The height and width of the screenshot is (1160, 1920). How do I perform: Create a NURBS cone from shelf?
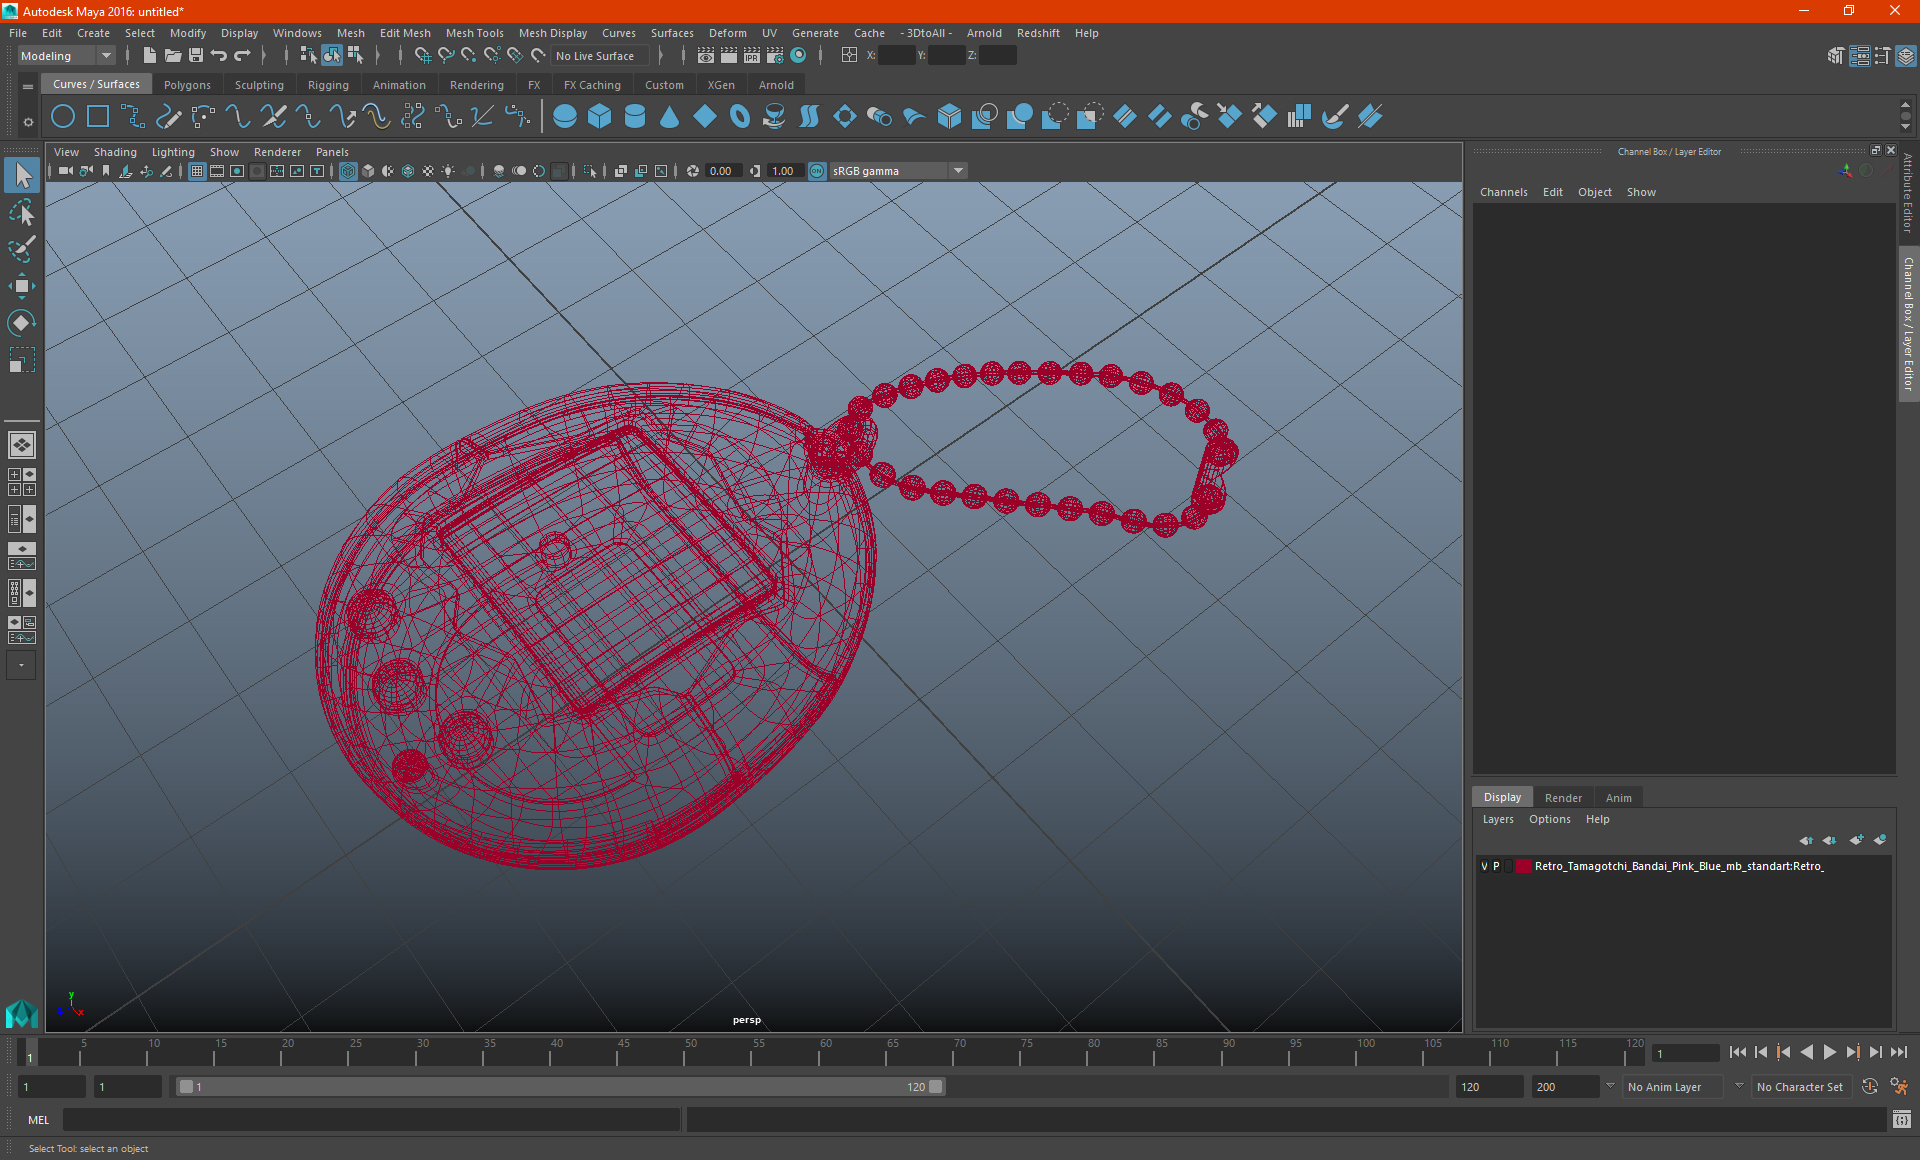(x=670, y=117)
